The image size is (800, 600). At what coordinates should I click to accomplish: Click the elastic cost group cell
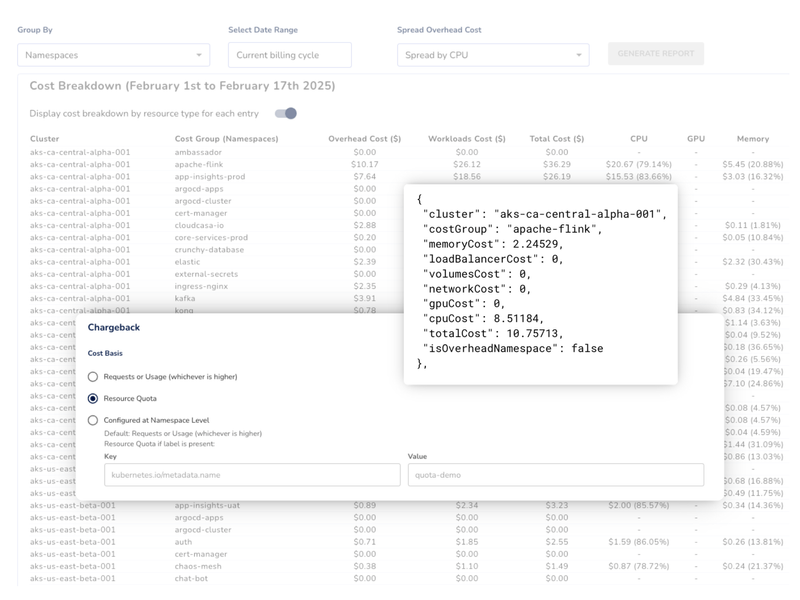tap(187, 262)
